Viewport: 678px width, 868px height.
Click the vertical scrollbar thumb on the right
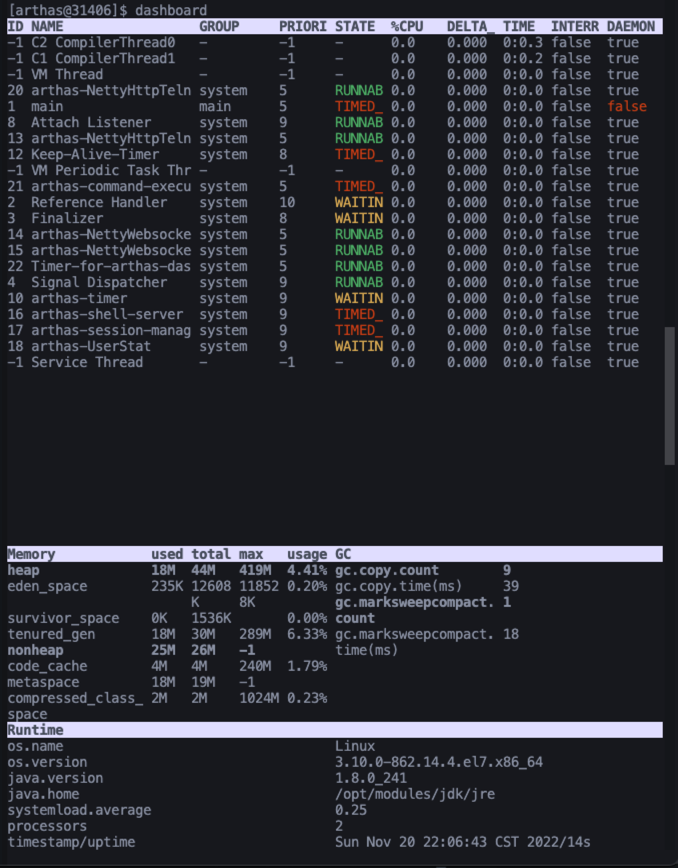(670, 394)
